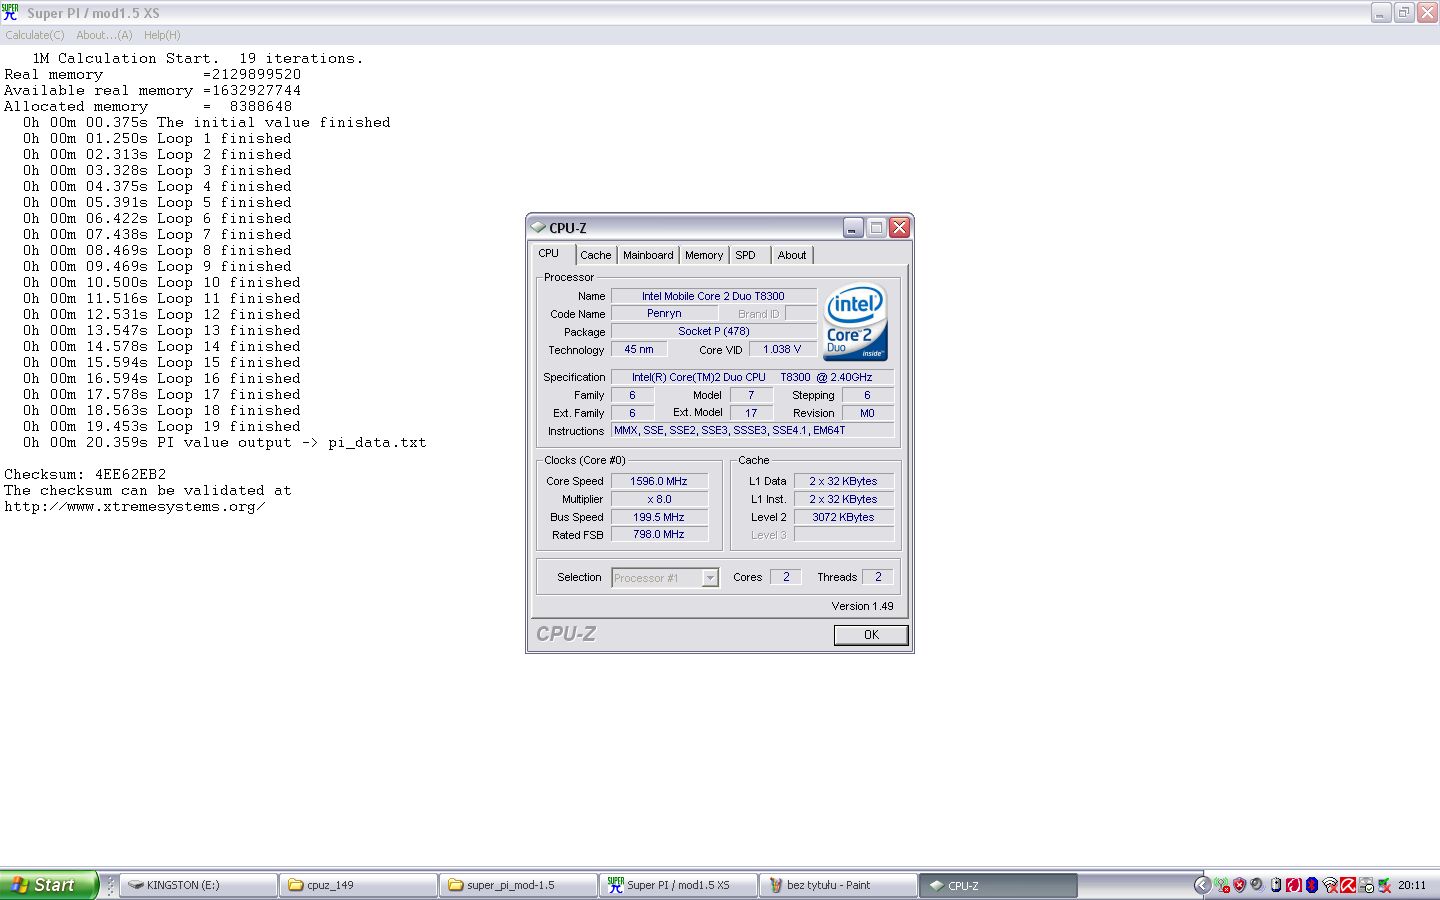The image size is (1440, 900).
Task: Click the Core VID value 1.038 V
Action: [x=782, y=350]
